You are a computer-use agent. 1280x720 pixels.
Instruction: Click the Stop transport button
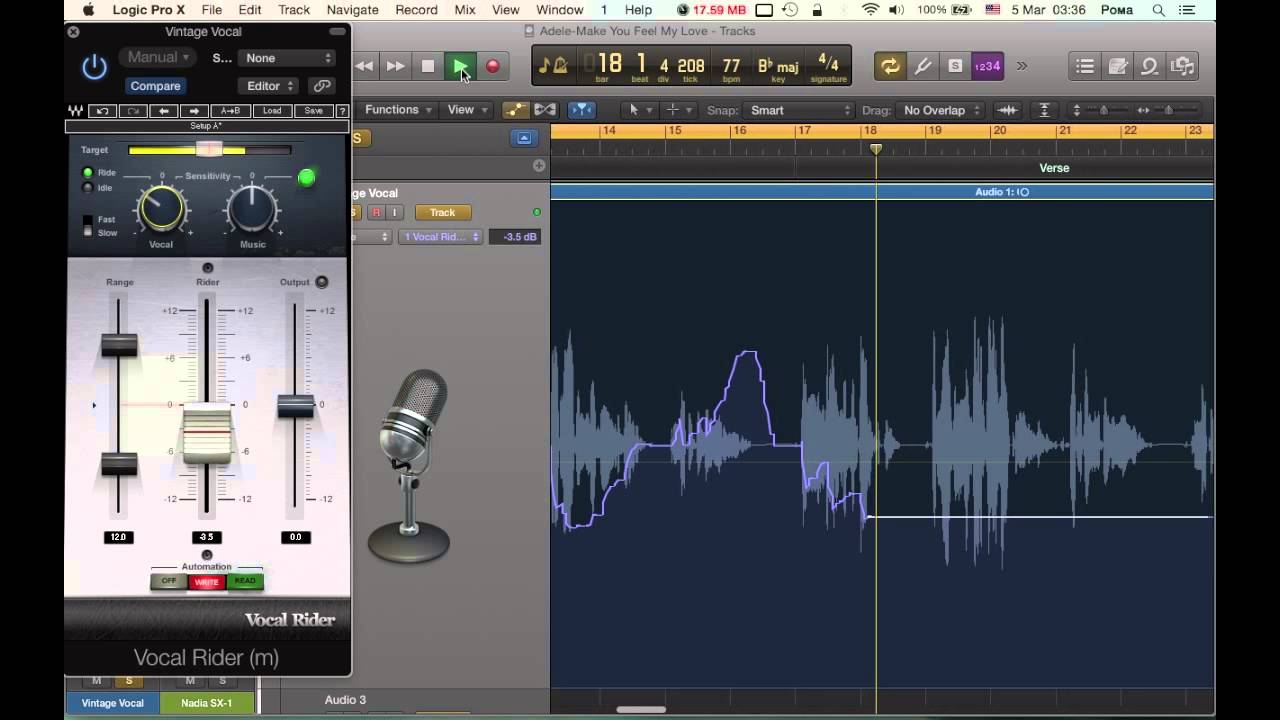tap(428, 67)
